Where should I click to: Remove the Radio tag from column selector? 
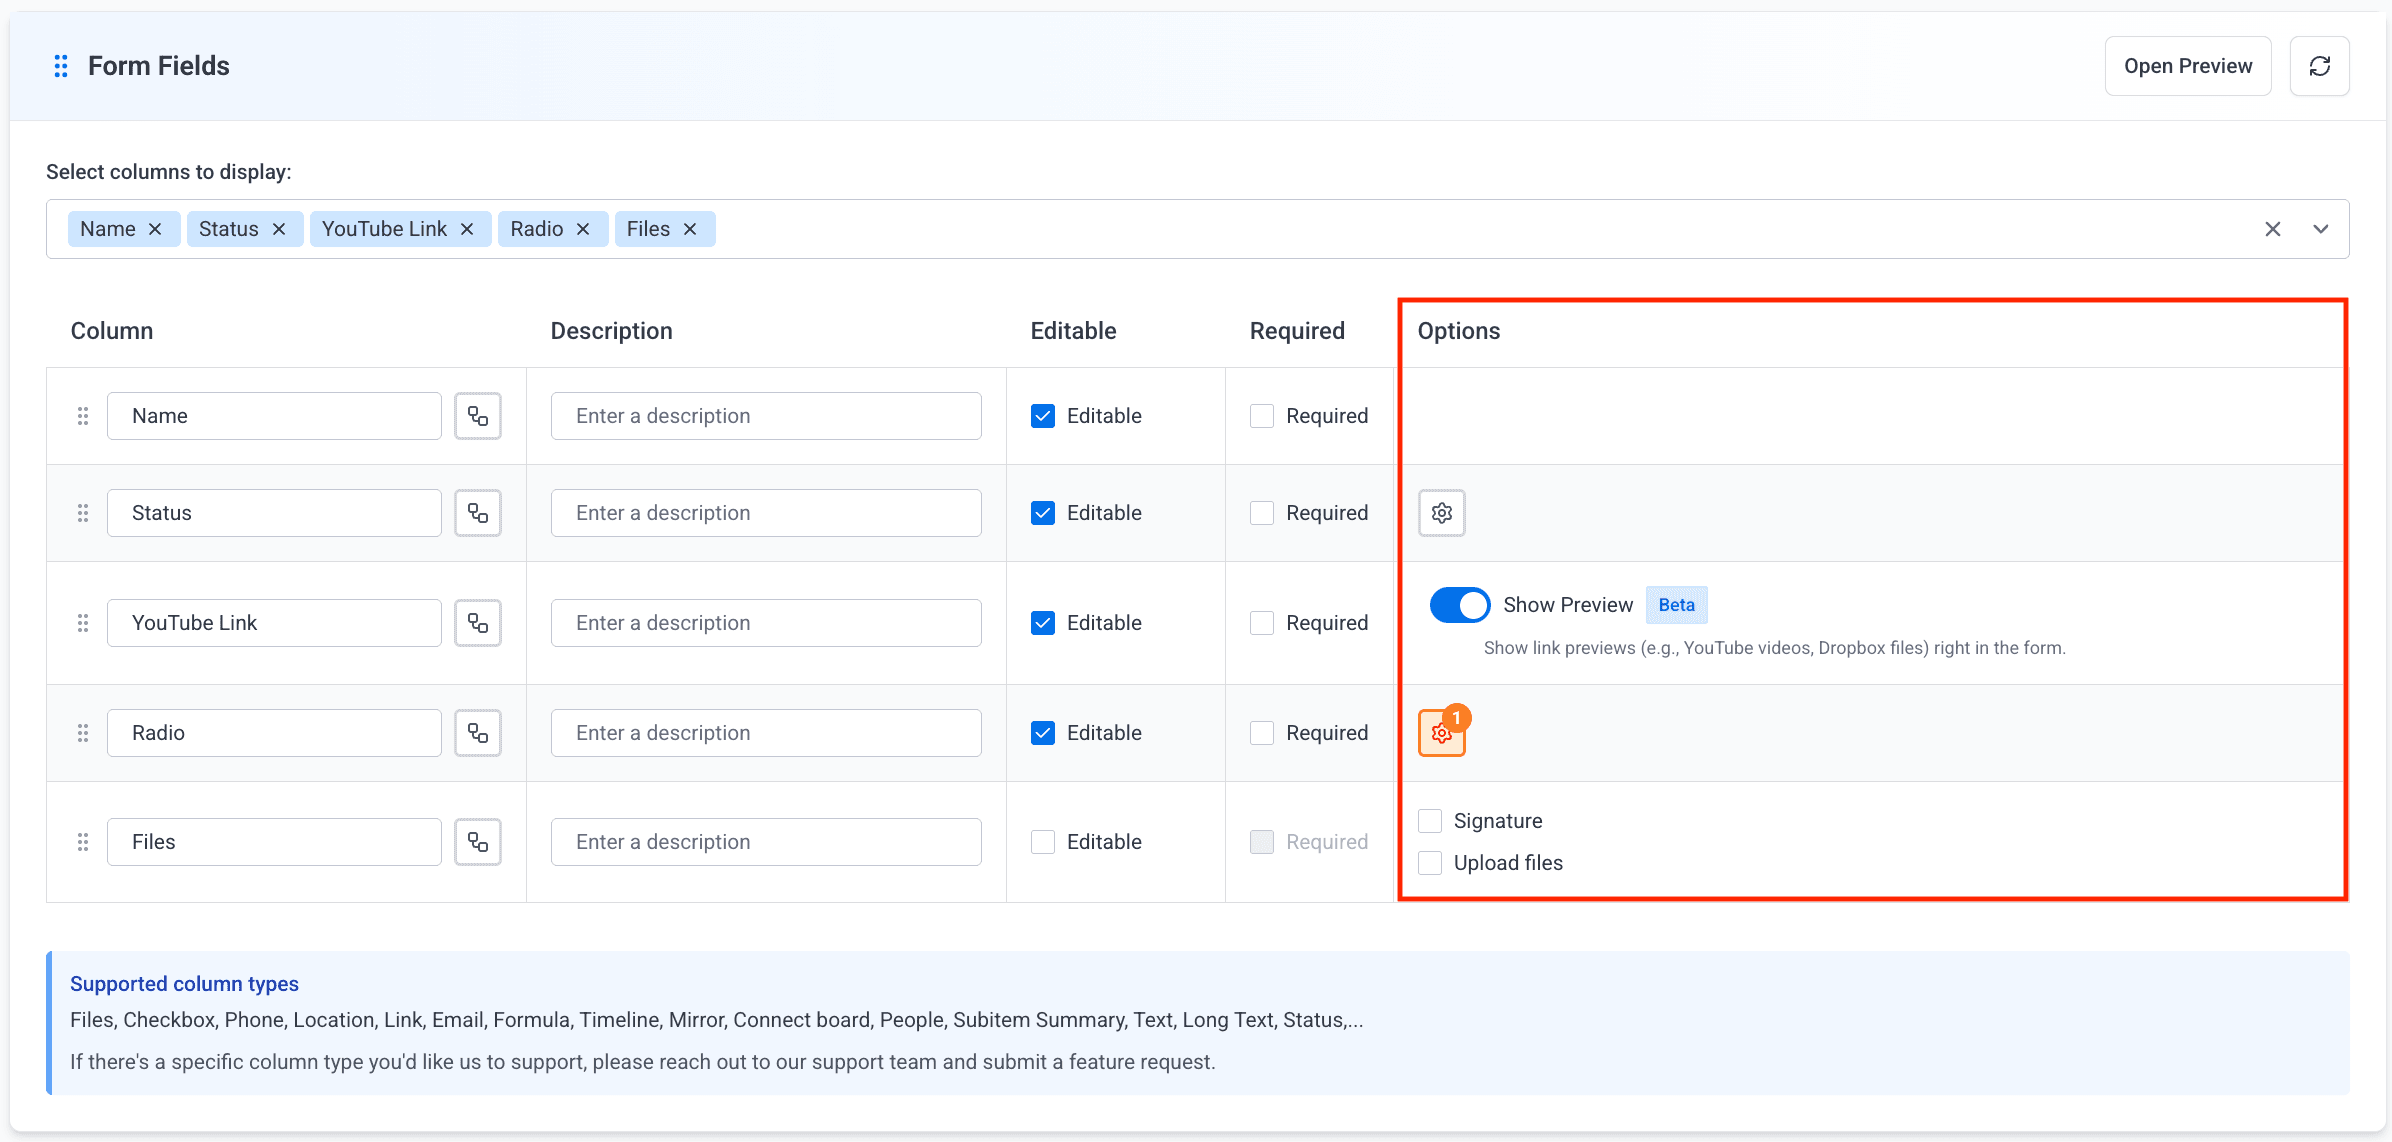click(583, 229)
